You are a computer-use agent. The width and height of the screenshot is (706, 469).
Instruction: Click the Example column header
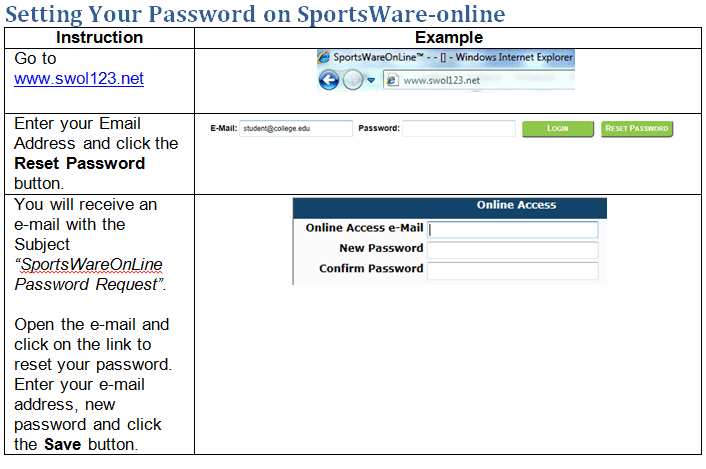point(449,37)
